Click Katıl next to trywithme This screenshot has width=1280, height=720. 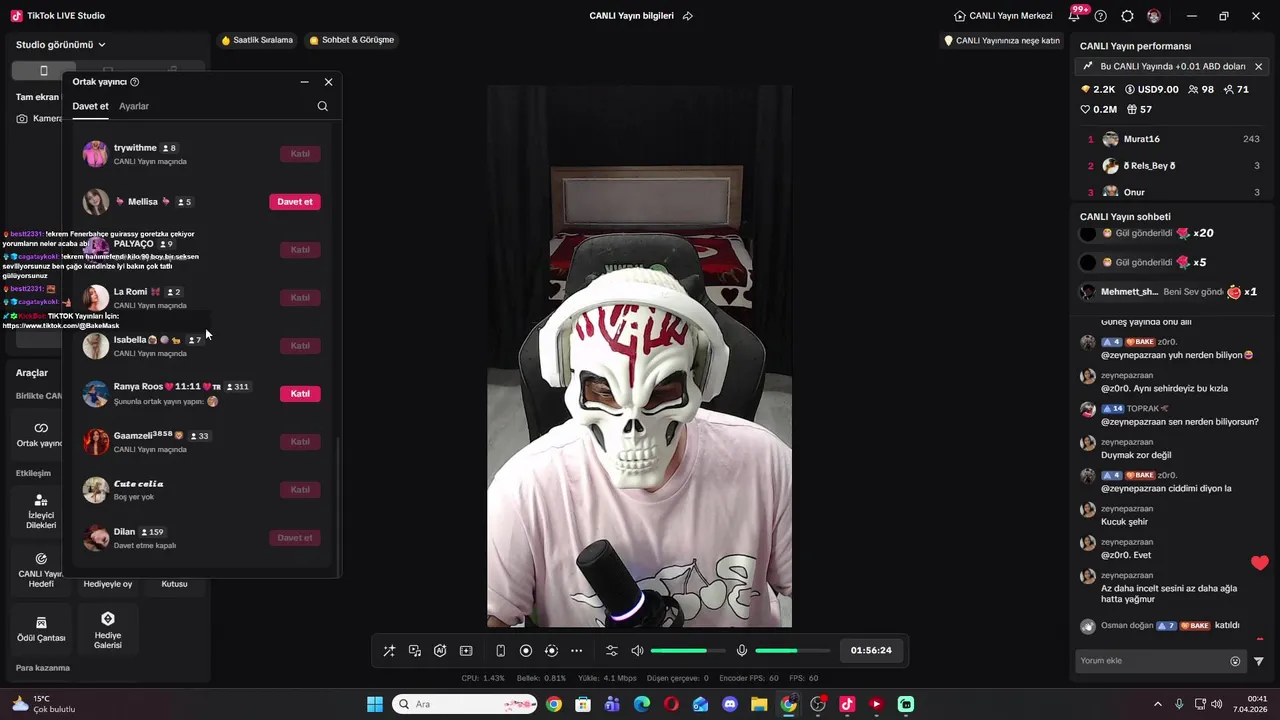coord(300,154)
